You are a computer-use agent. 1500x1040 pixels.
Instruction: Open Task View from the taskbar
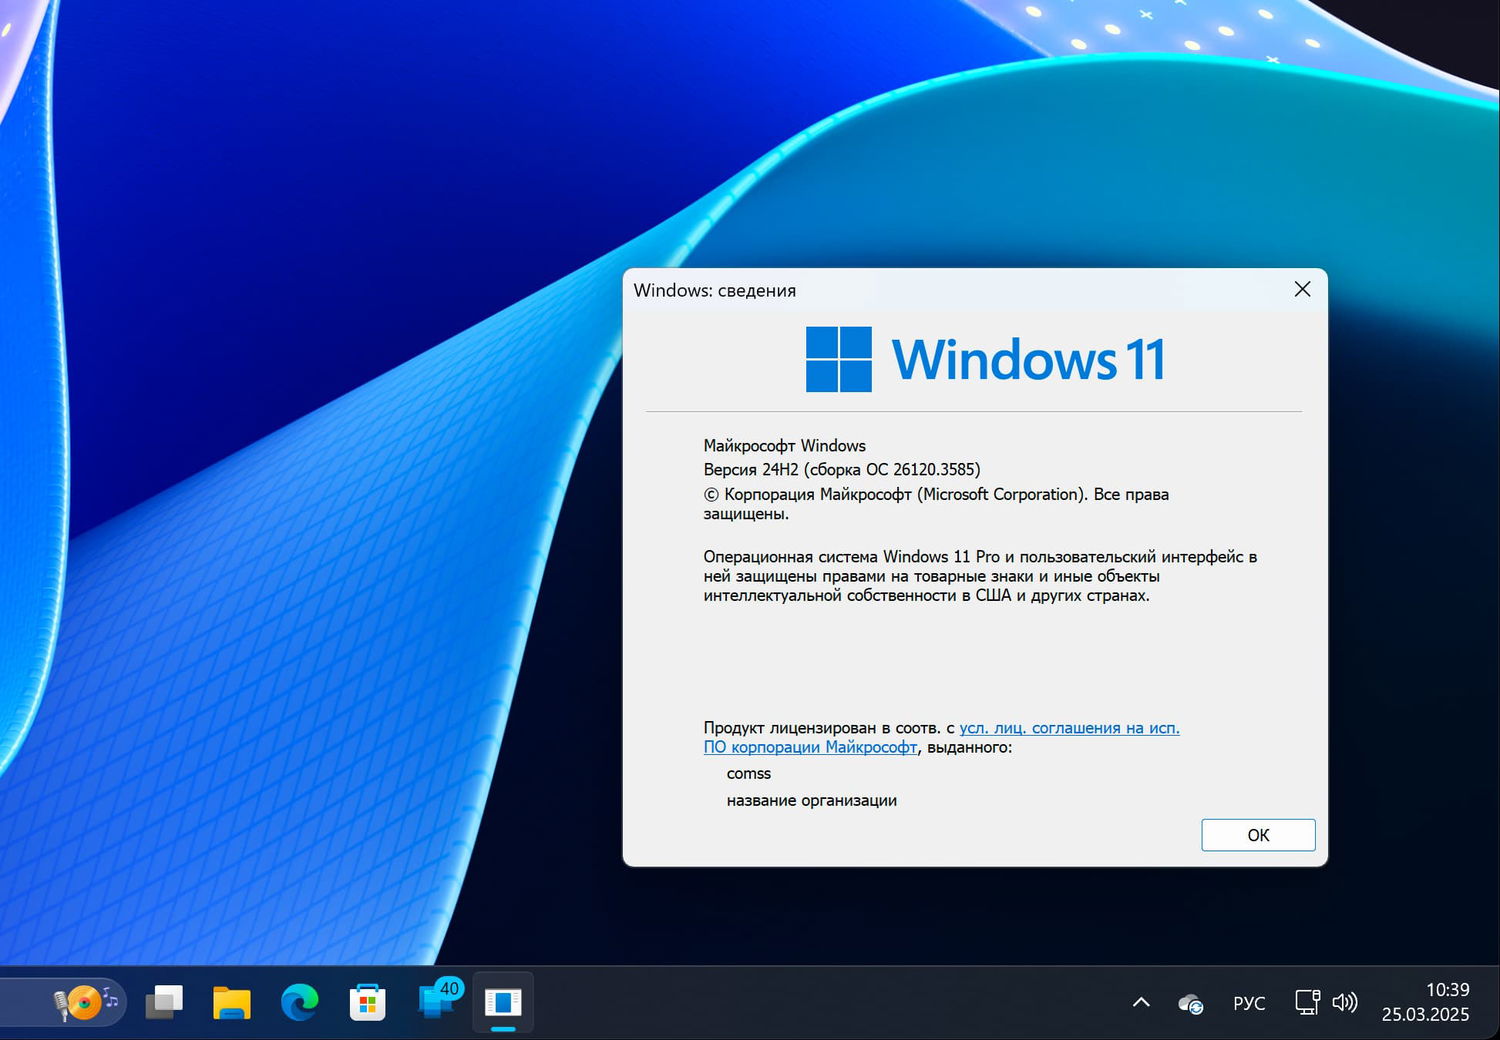click(165, 1002)
